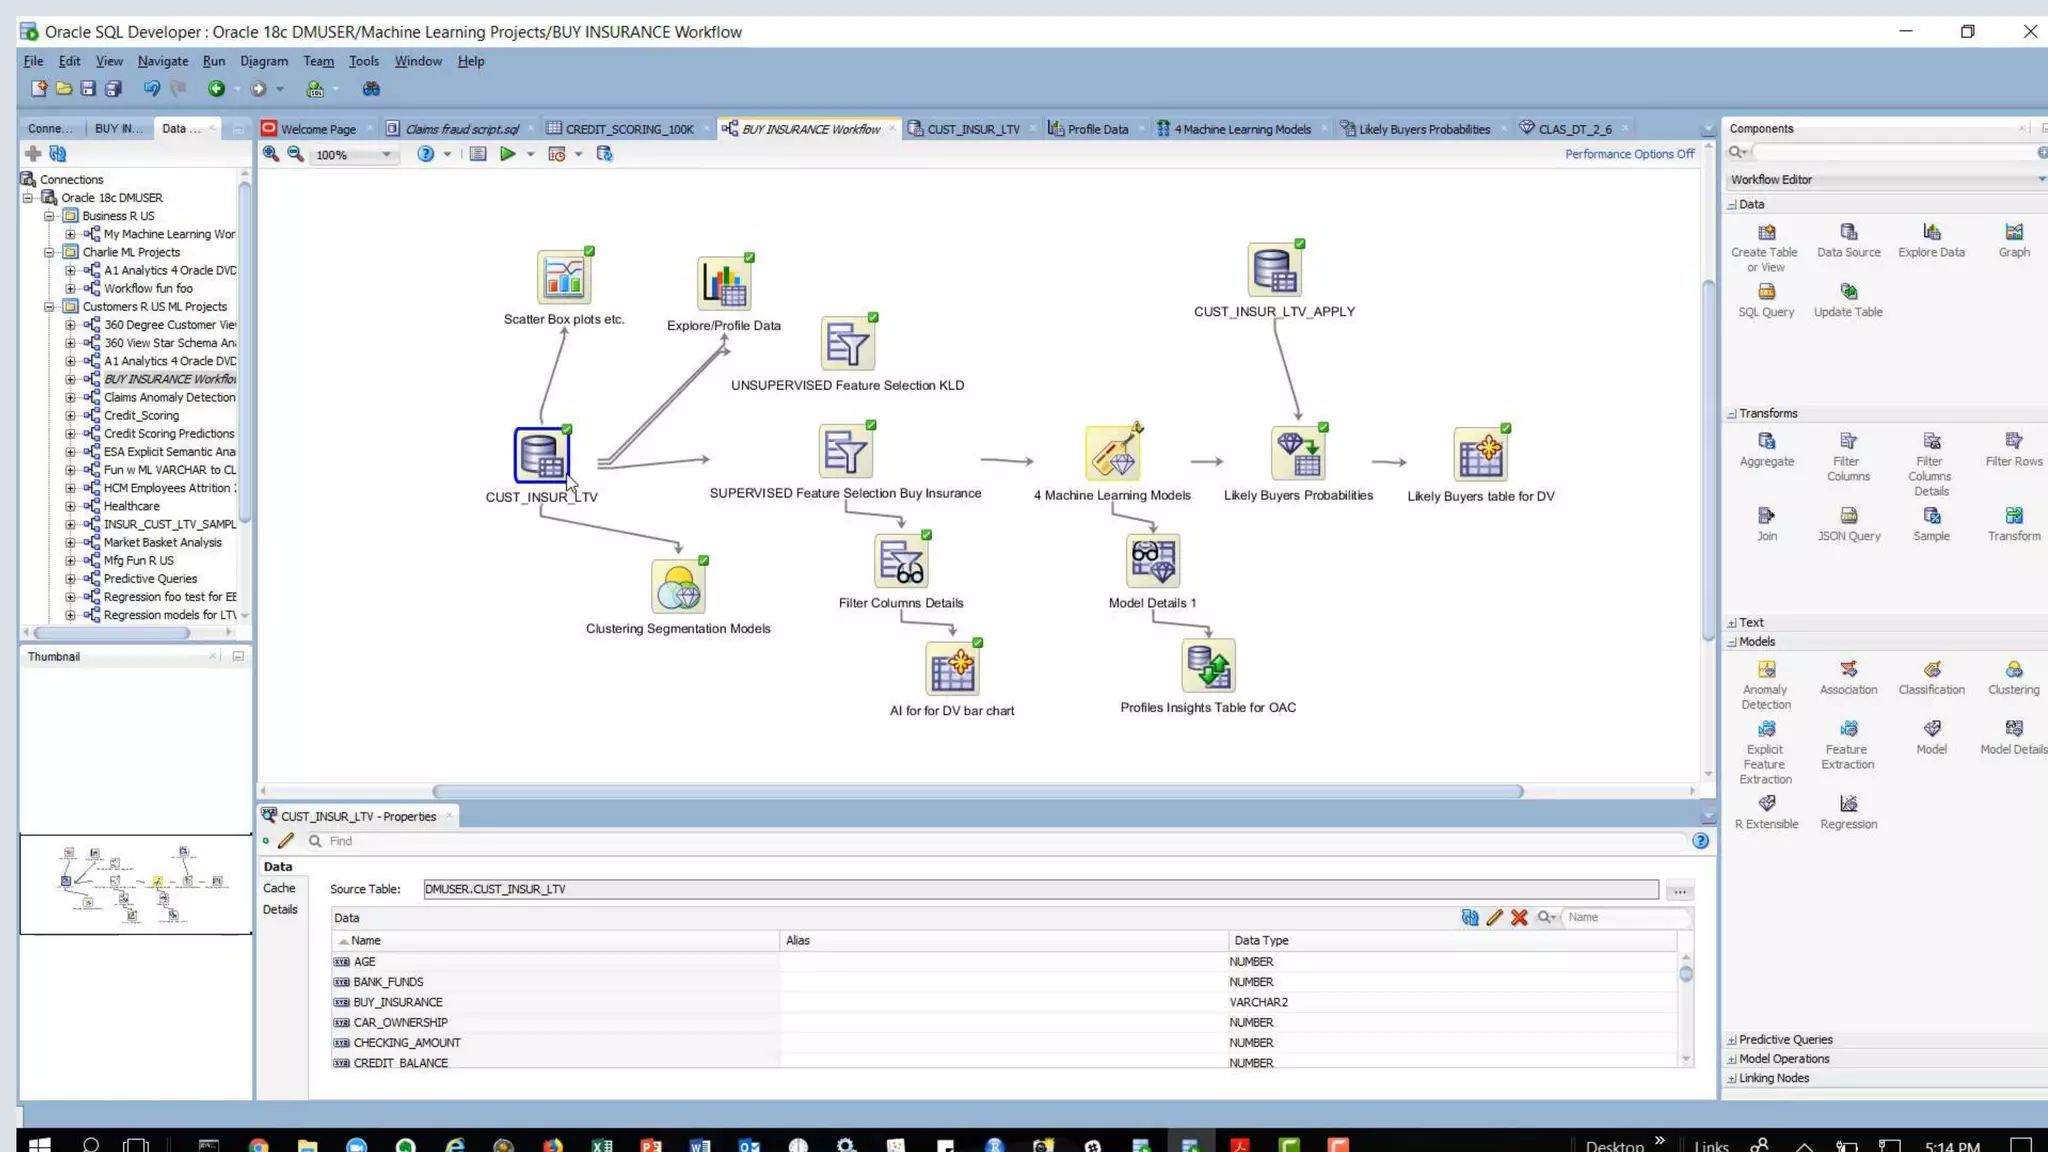The width and height of the screenshot is (2048, 1152).
Task: Toggle Performance Options Off link
Action: [1629, 154]
